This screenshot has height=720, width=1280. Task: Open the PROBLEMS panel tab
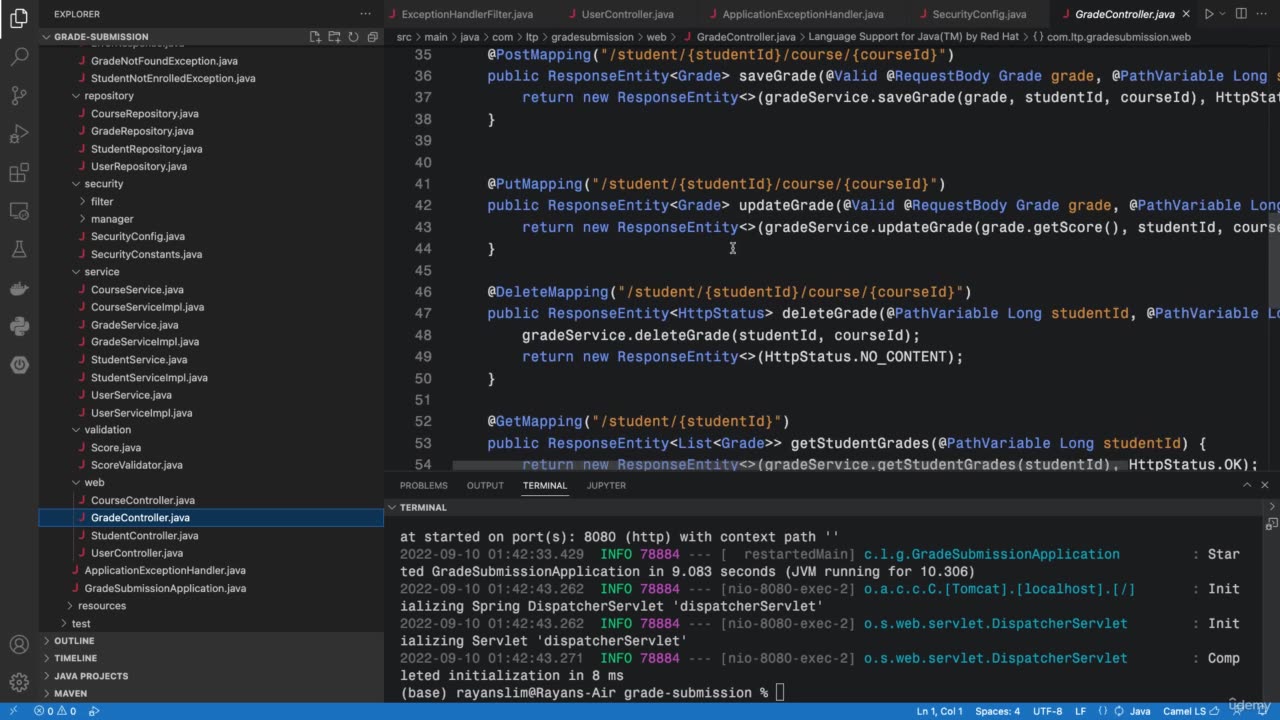424,485
